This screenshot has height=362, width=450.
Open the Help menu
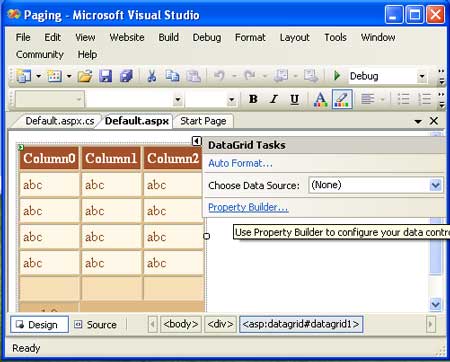pyautogui.click(x=87, y=54)
